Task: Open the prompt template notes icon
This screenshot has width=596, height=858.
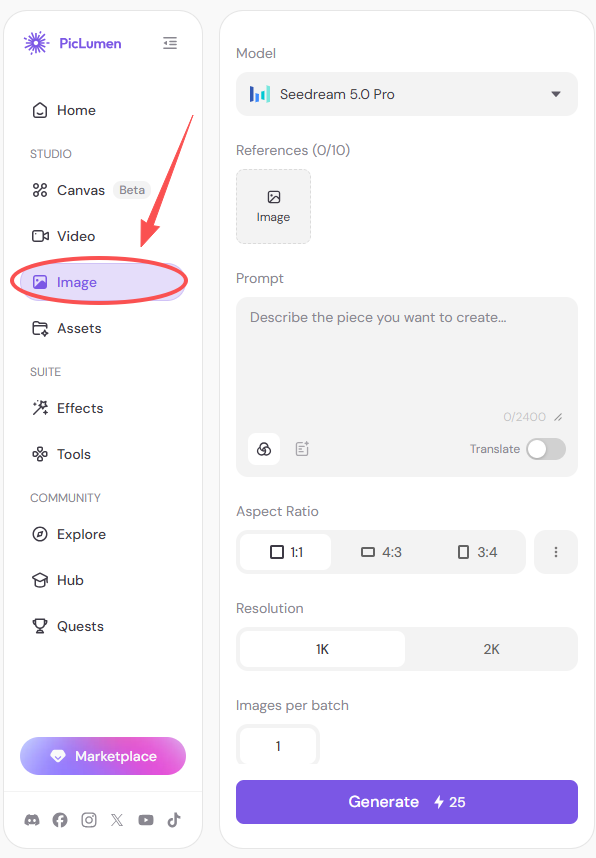Action: click(x=303, y=449)
